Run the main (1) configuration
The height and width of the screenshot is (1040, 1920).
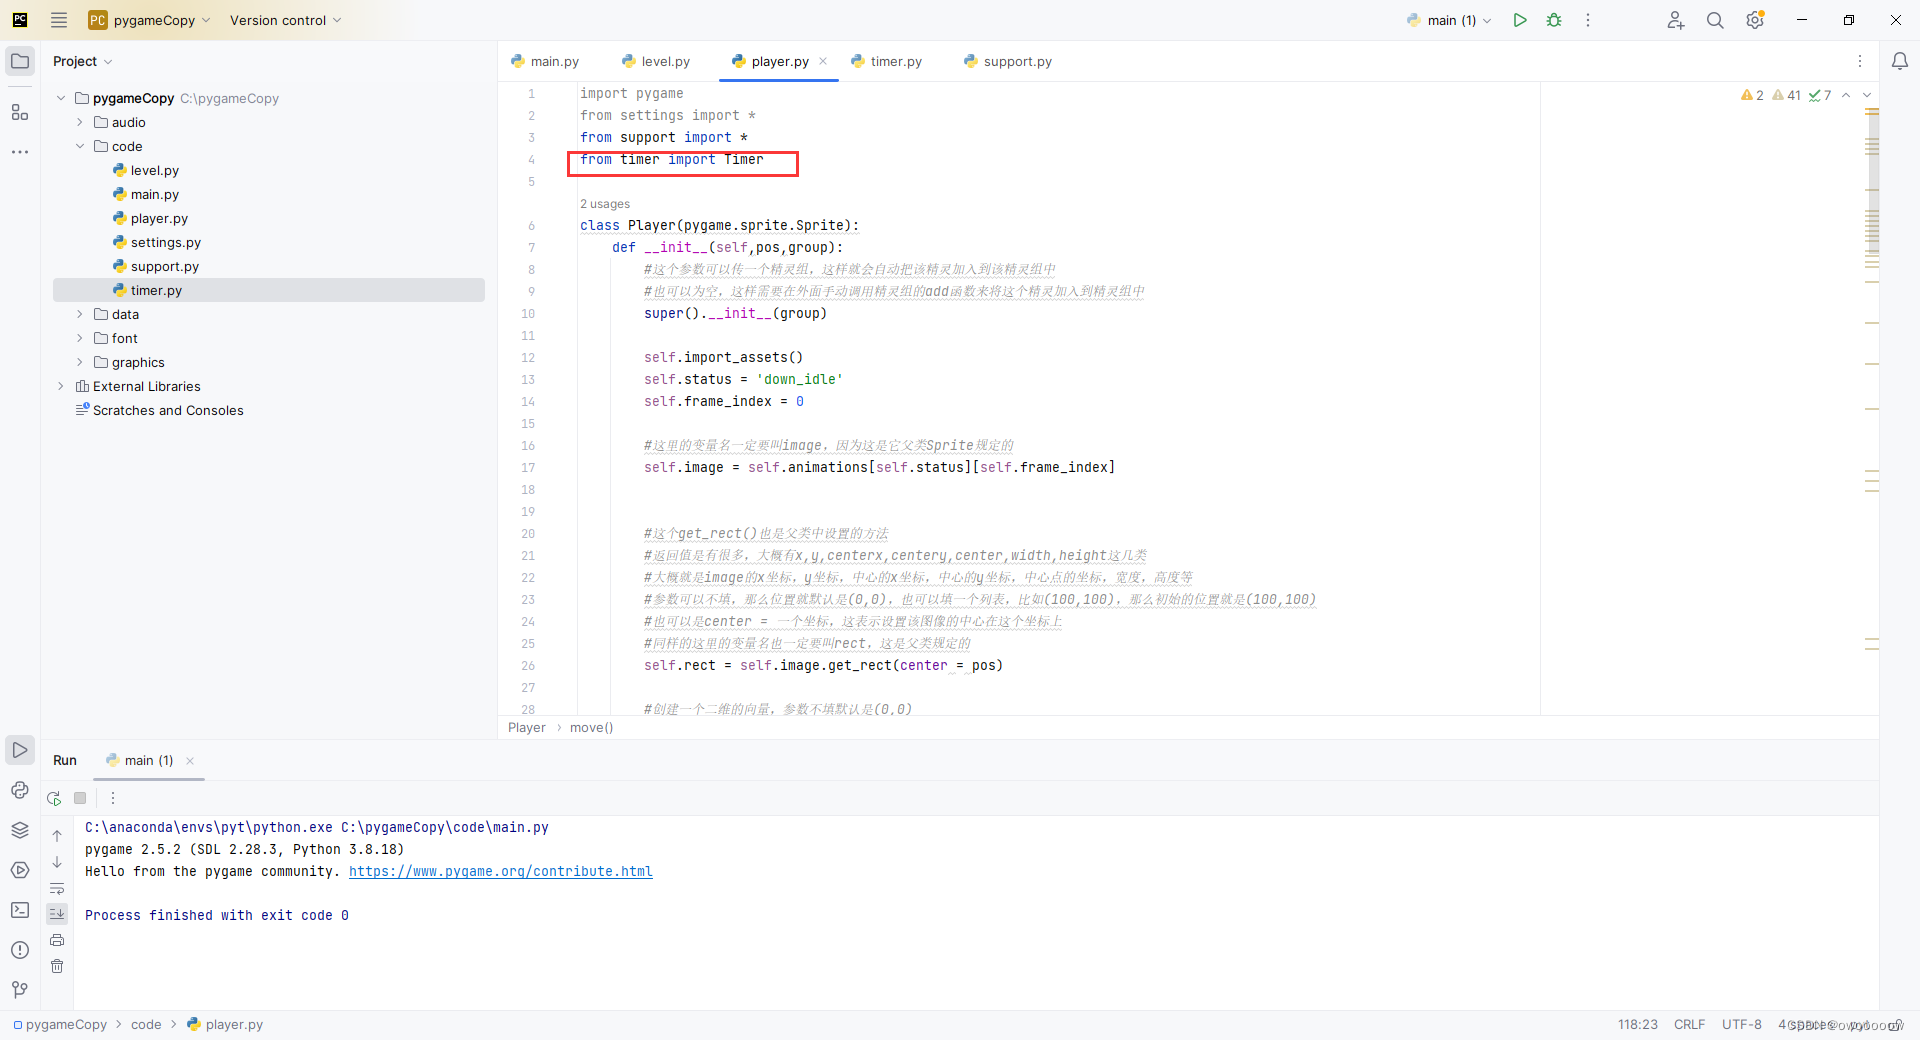click(1520, 20)
